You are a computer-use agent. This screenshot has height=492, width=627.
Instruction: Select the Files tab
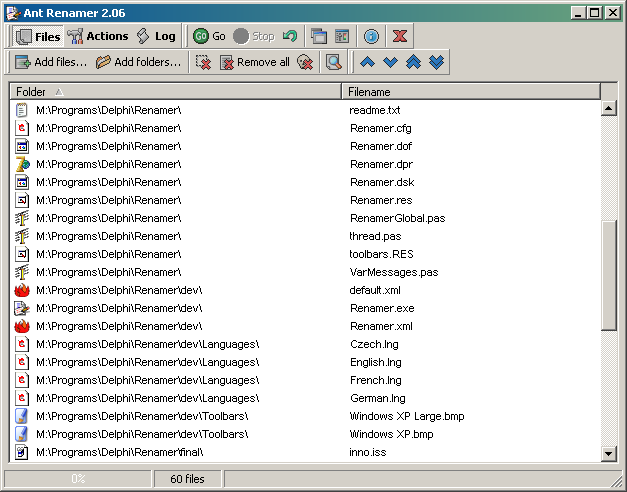click(x=38, y=36)
